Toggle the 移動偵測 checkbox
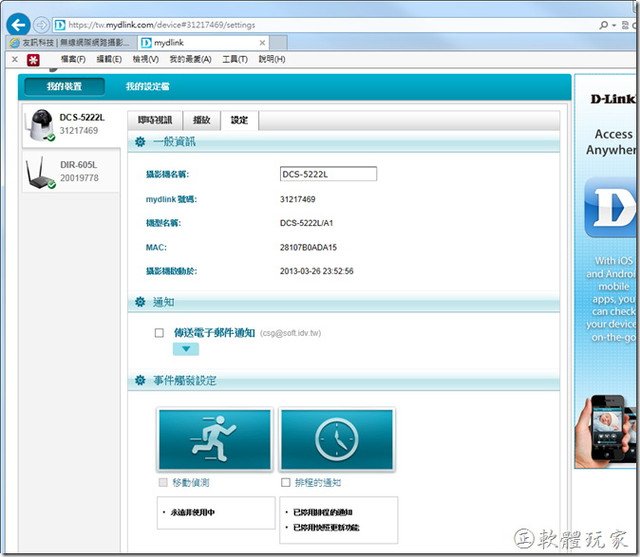The image size is (640, 557). (x=163, y=483)
